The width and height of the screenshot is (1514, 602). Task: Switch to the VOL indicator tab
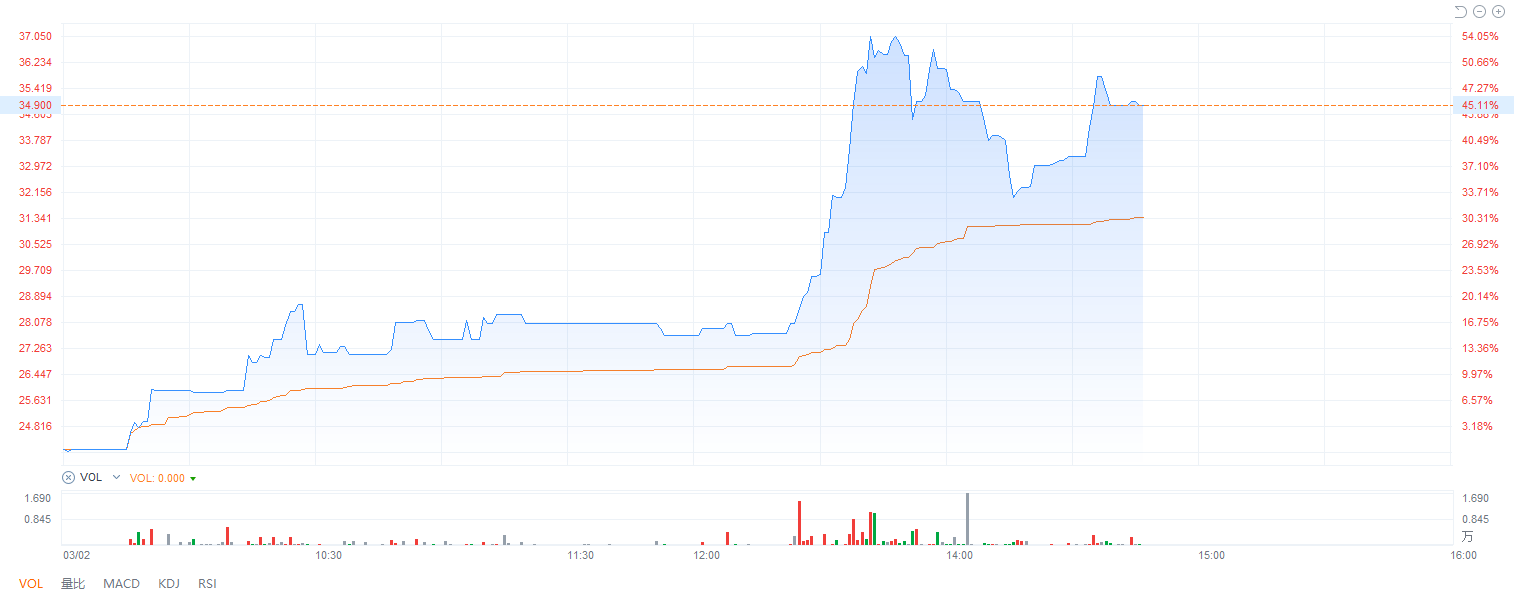click(31, 584)
